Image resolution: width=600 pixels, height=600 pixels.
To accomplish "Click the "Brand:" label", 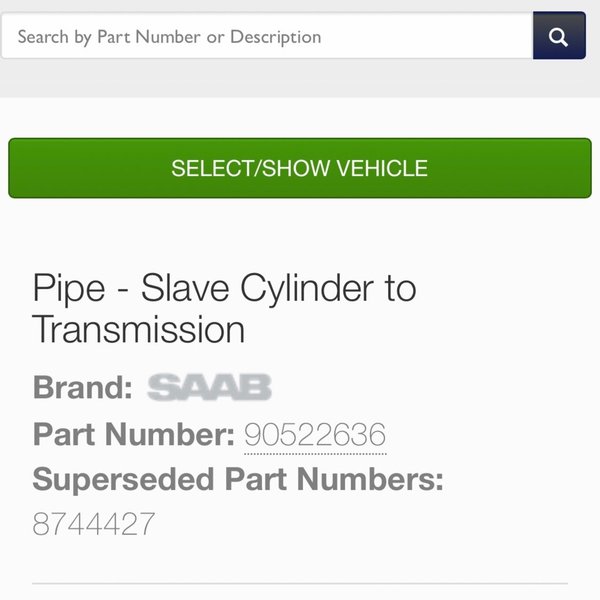I will click(x=82, y=388).
